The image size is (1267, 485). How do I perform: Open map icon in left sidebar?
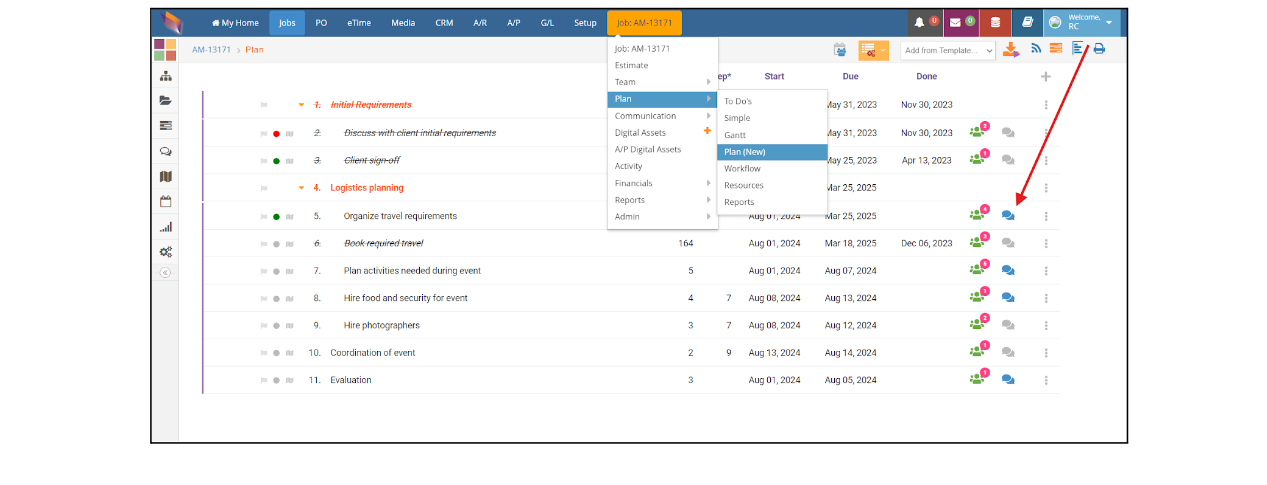pos(165,177)
